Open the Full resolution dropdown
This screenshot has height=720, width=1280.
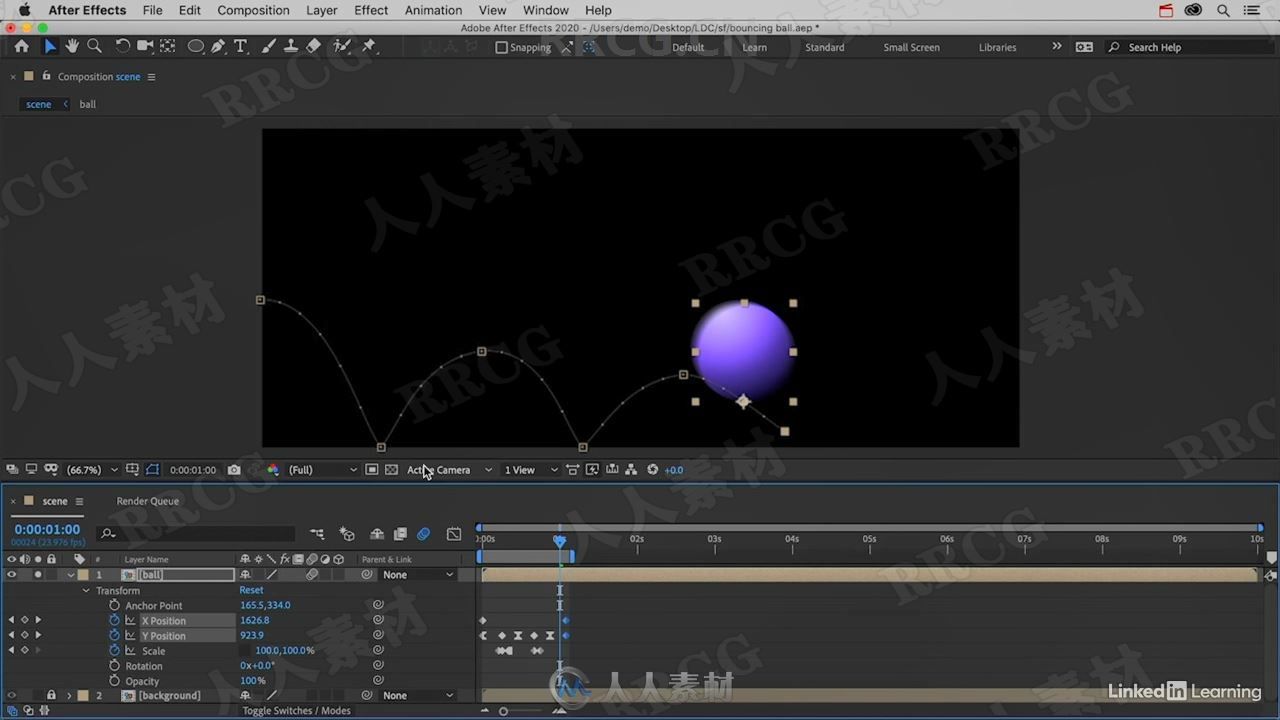(x=322, y=470)
